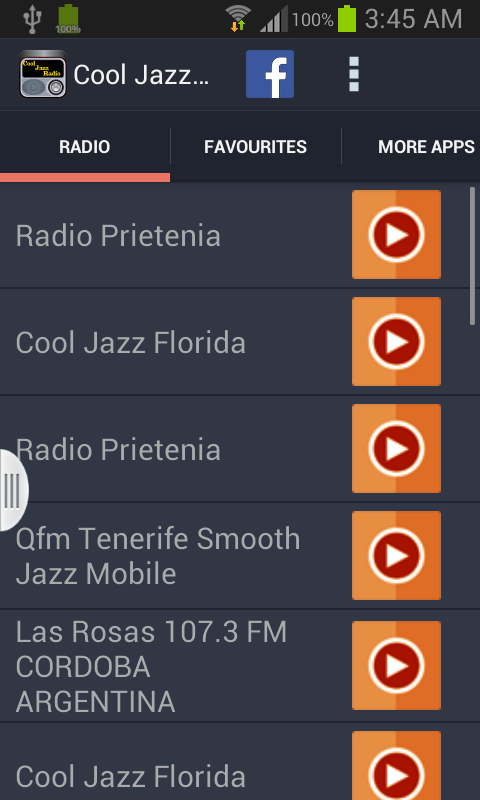Image resolution: width=480 pixels, height=800 pixels.
Task: Play the first Radio Prietenia station
Action: pyautogui.click(x=396, y=235)
